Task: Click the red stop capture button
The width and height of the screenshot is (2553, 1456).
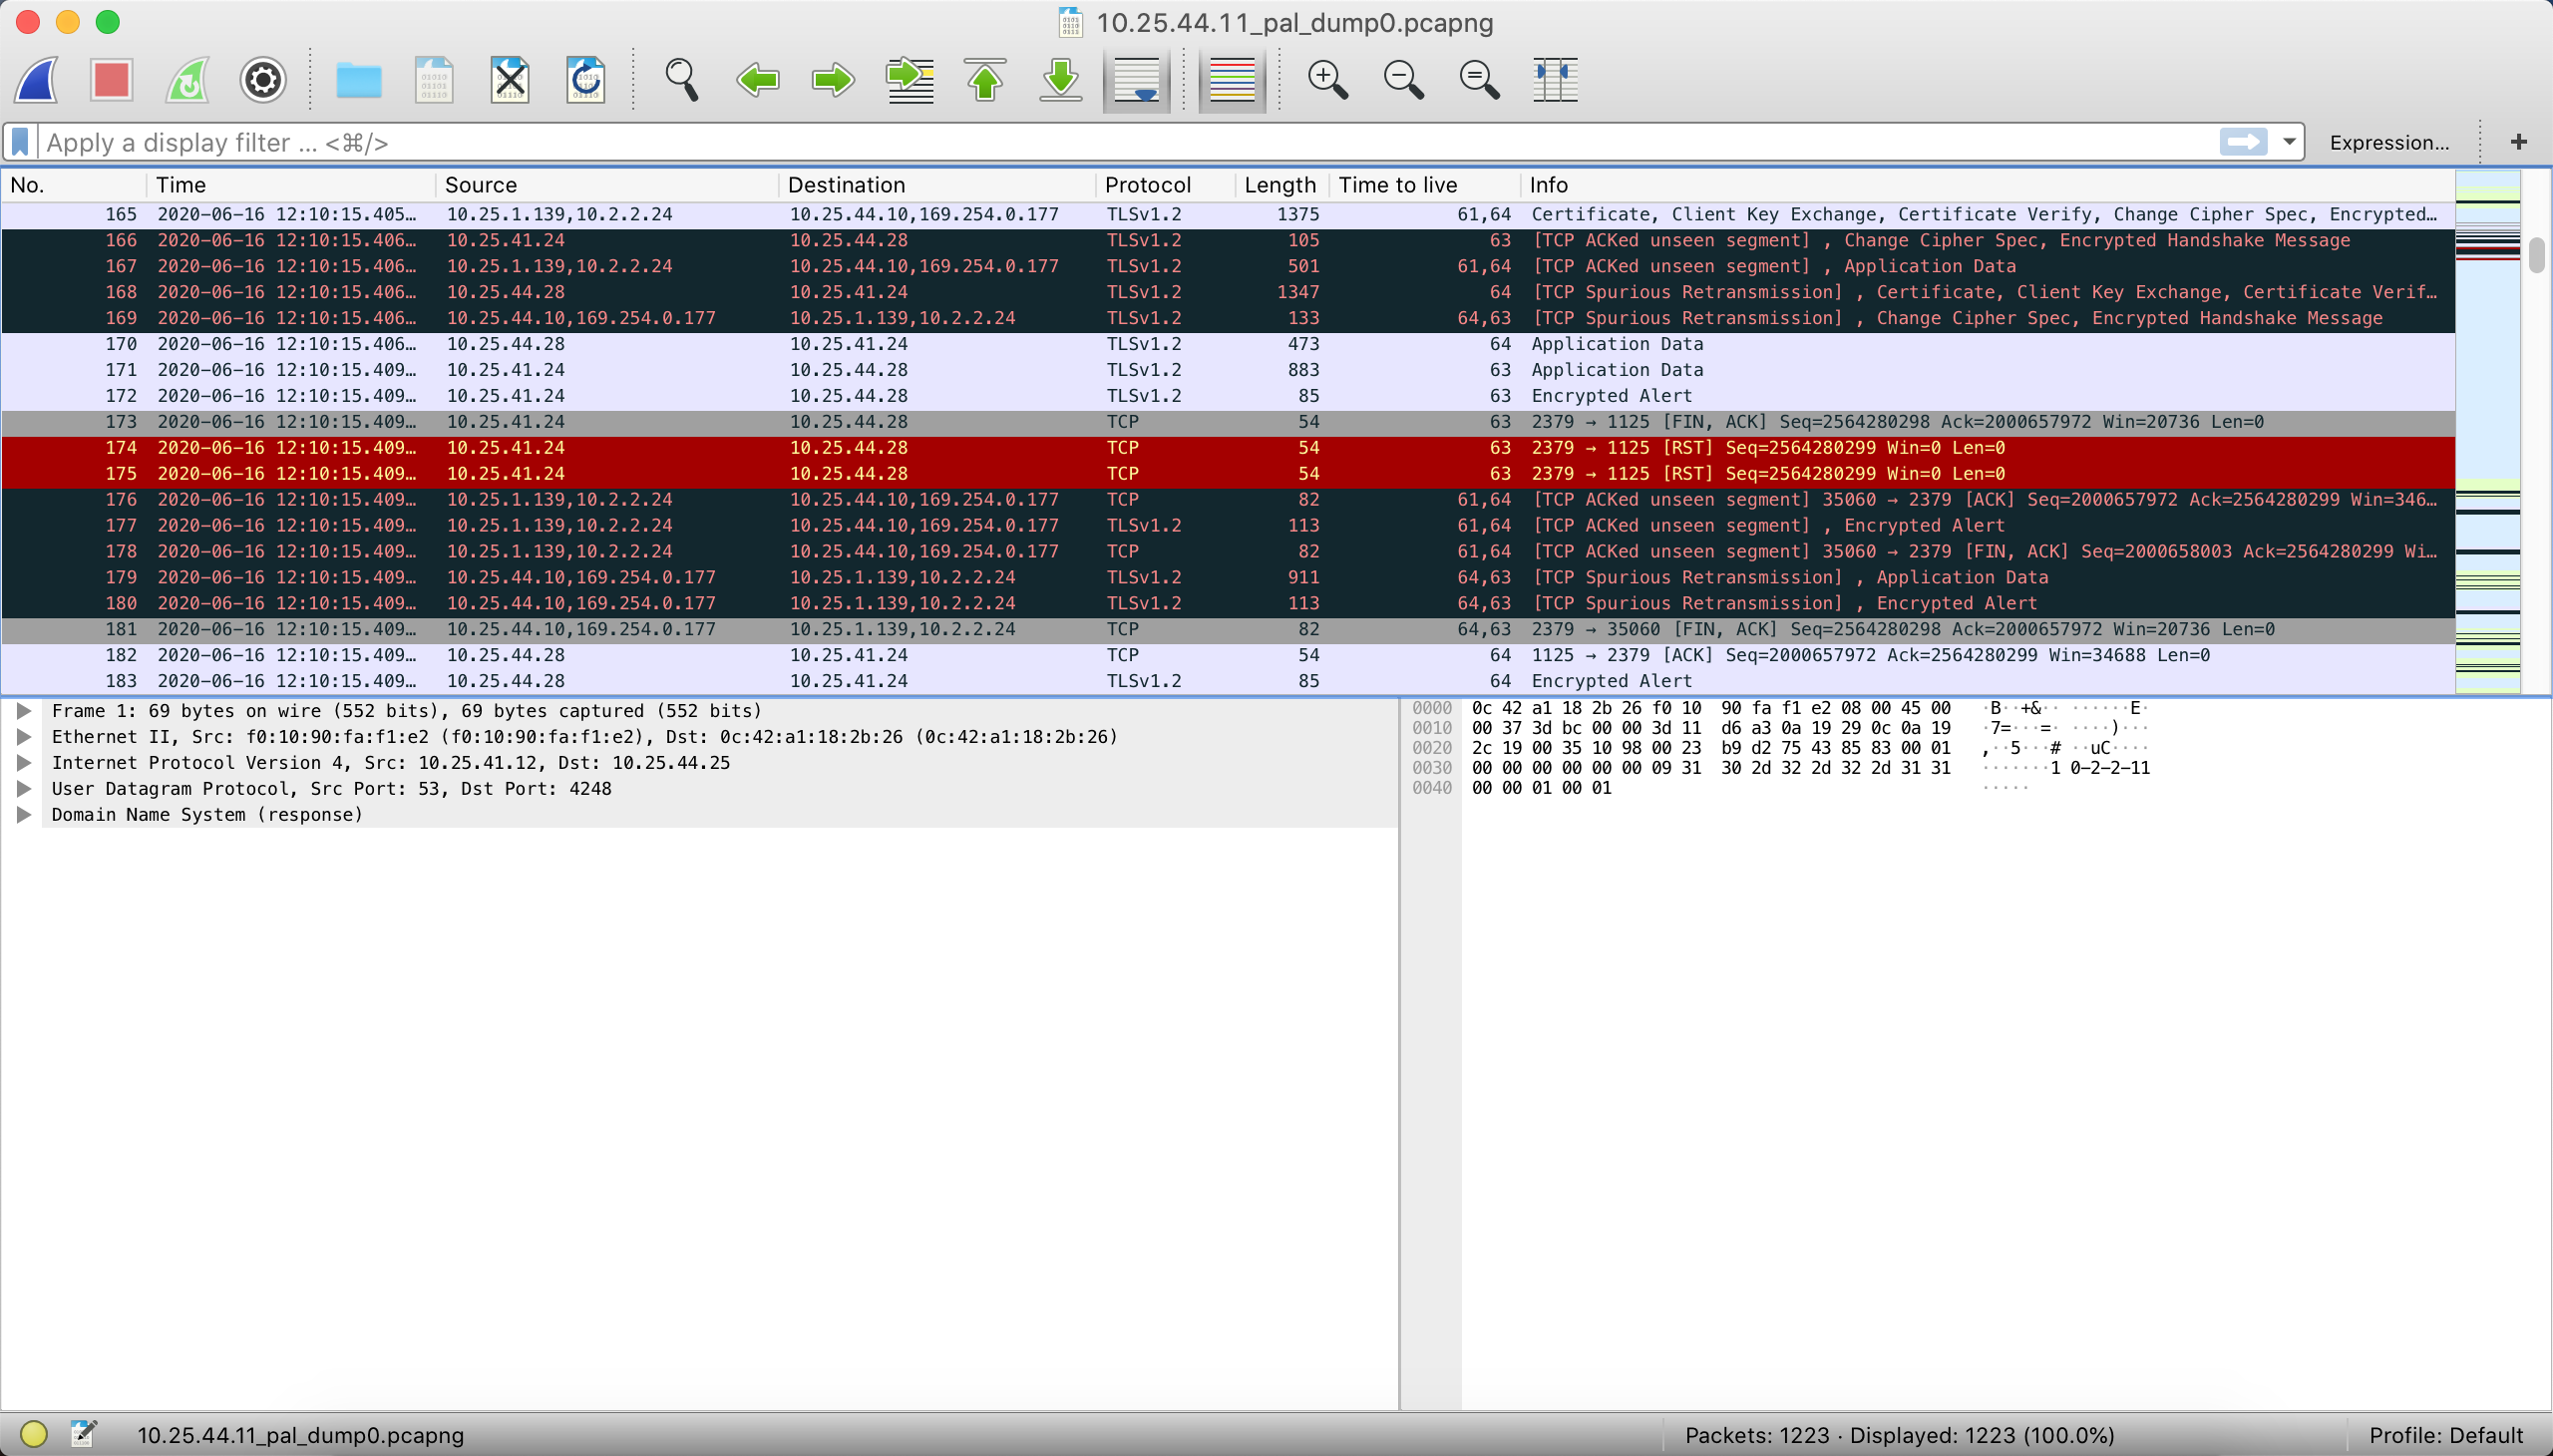Action: [x=111, y=80]
